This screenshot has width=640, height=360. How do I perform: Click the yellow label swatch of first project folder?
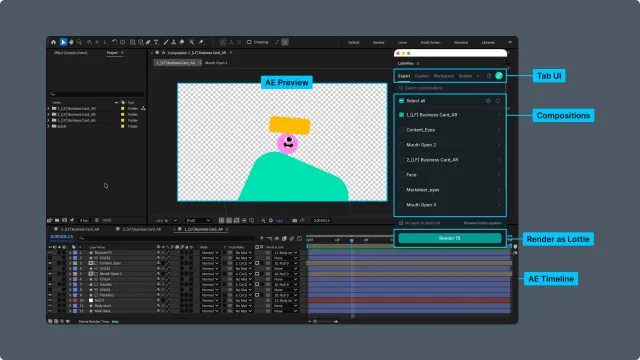[122, 109]
